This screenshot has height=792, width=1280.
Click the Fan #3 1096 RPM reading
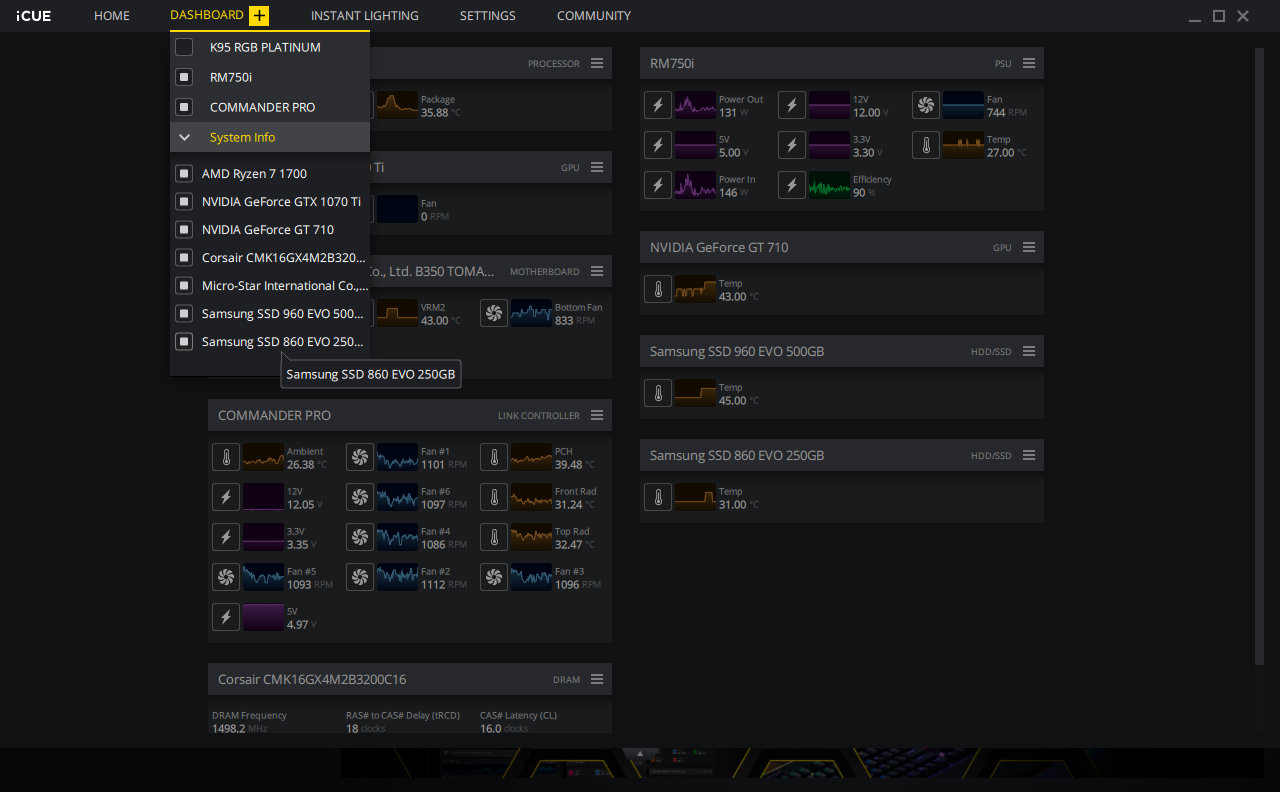click(578, 584)
